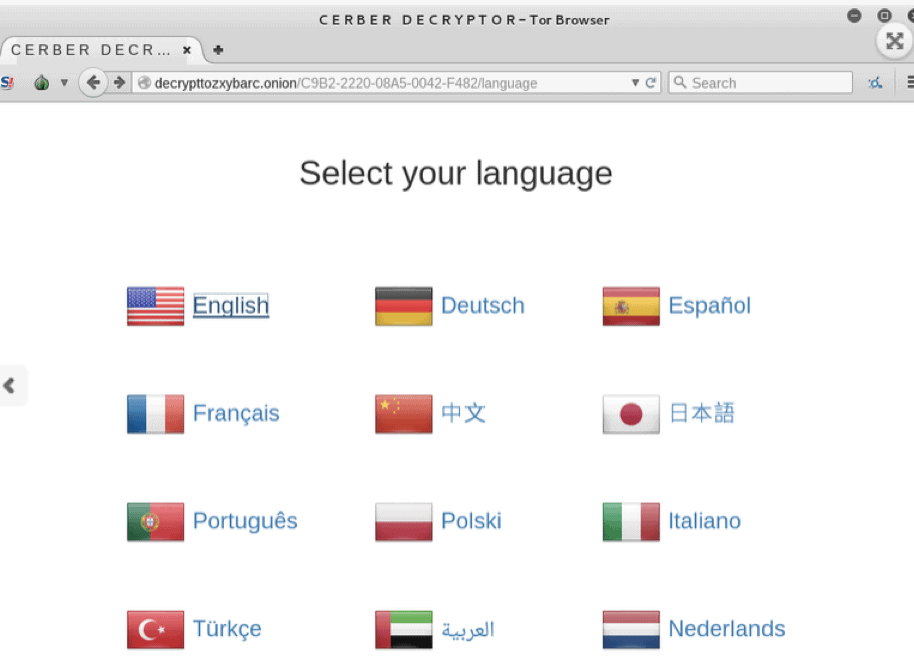
Task: Click the United States flag icon
Action: (155, 306)
